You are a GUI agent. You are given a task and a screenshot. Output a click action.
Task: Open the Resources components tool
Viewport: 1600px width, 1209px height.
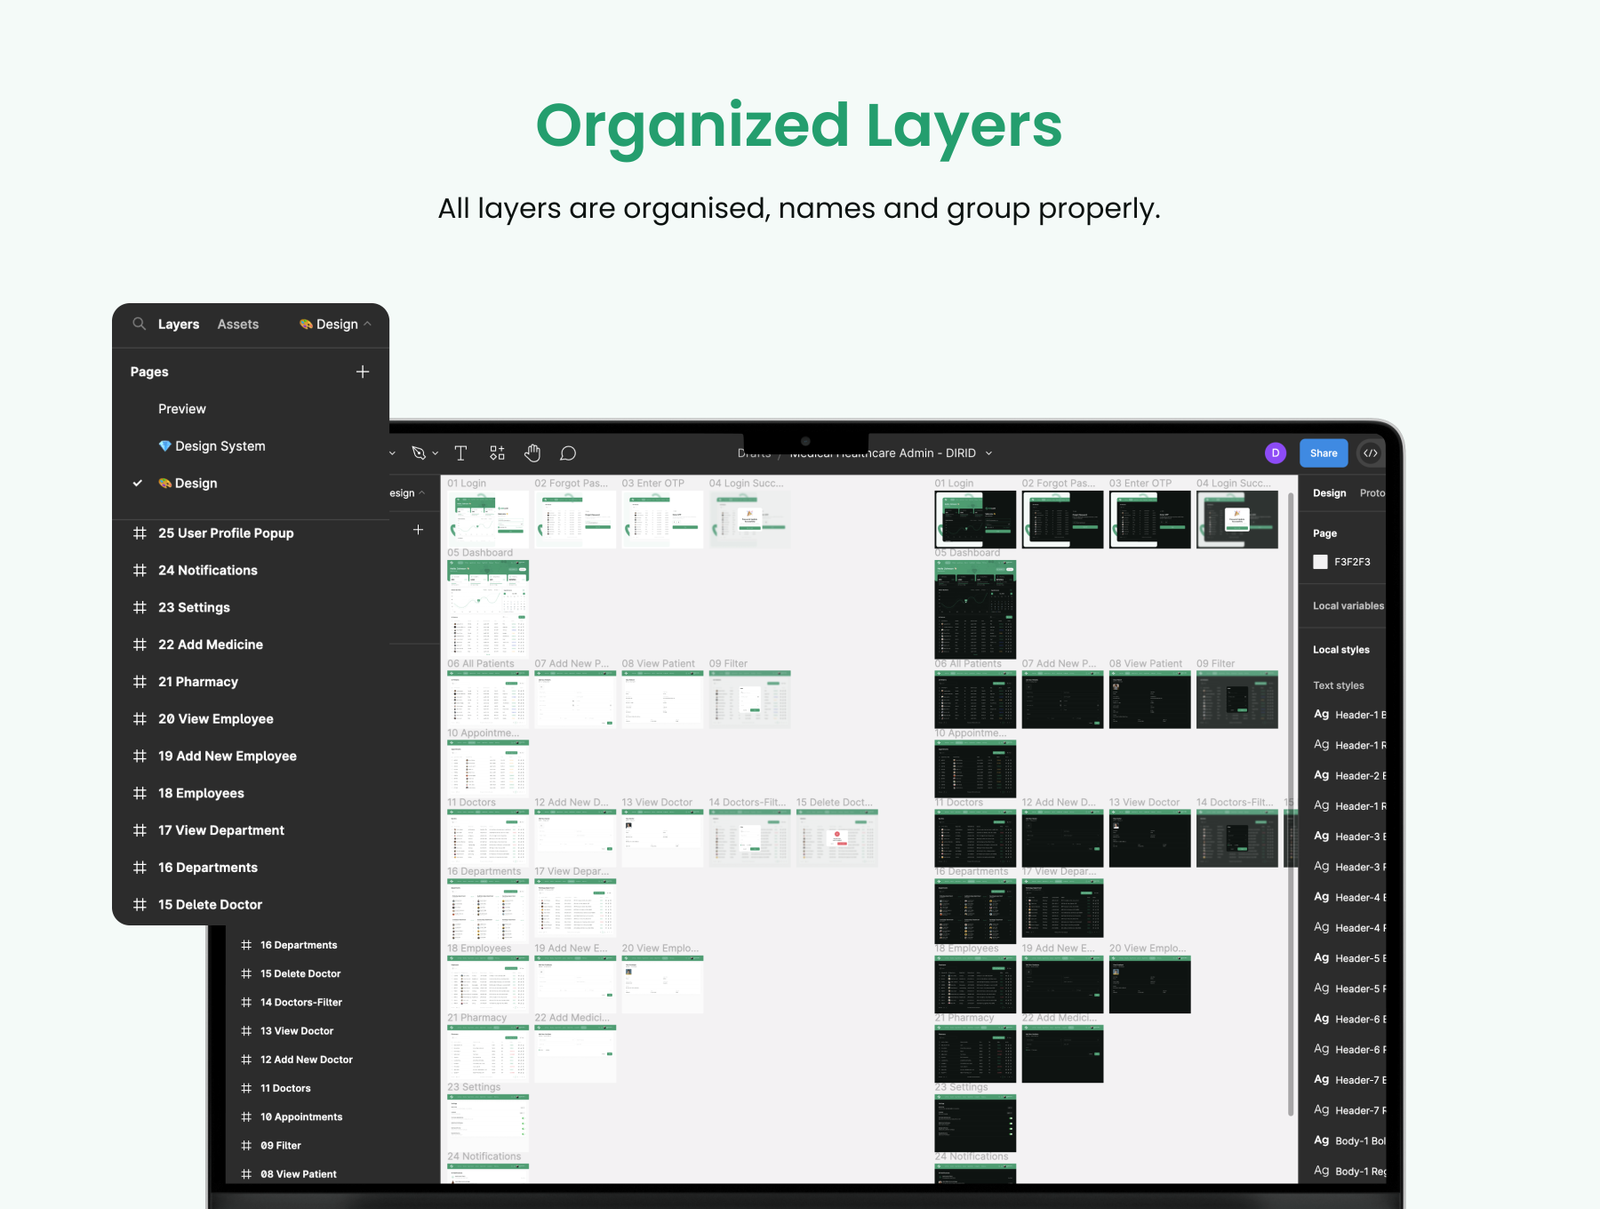(x=497, y=453)
